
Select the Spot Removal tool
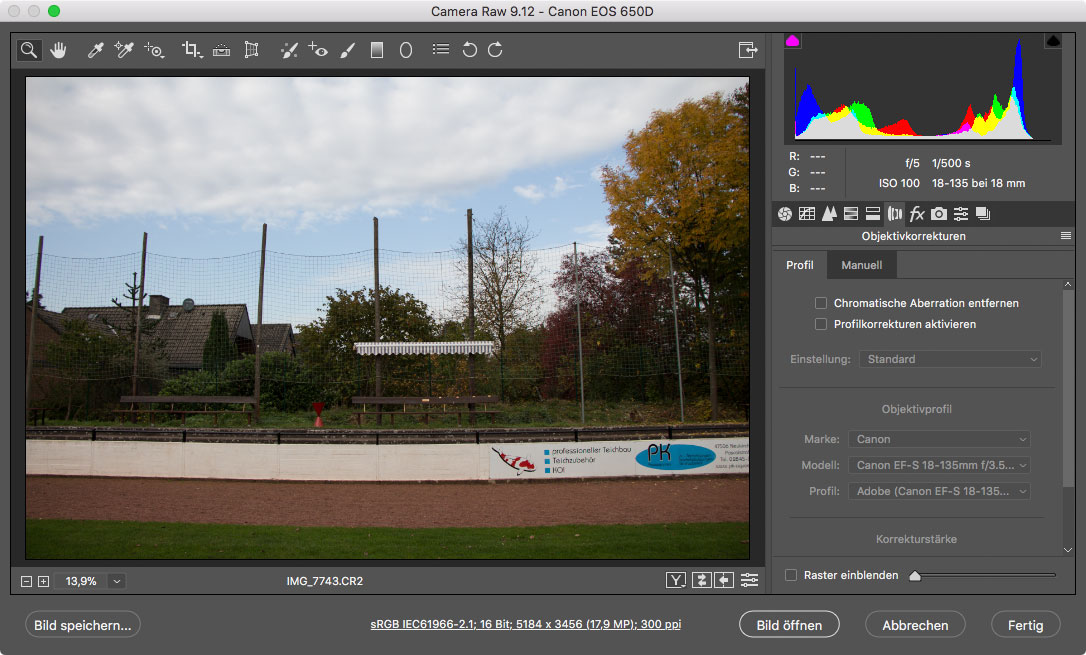[x=289, y=50]
